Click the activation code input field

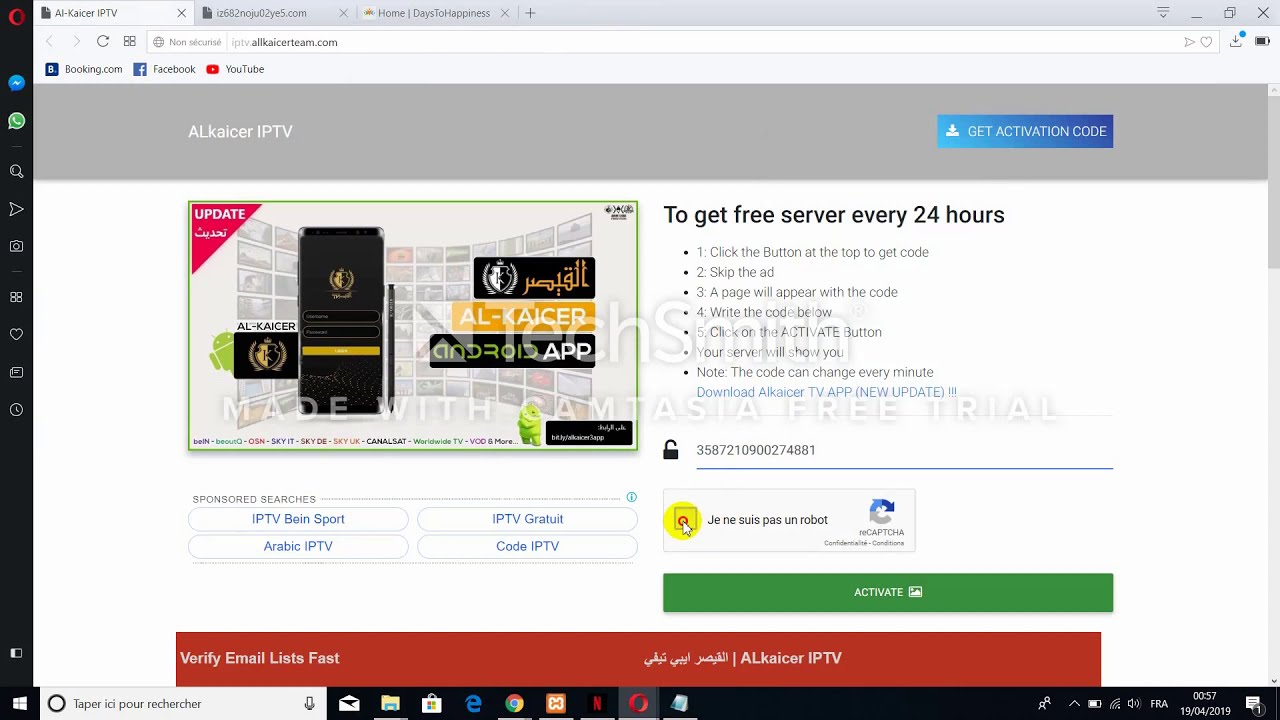pyautogui.click(x=904, y=450)
